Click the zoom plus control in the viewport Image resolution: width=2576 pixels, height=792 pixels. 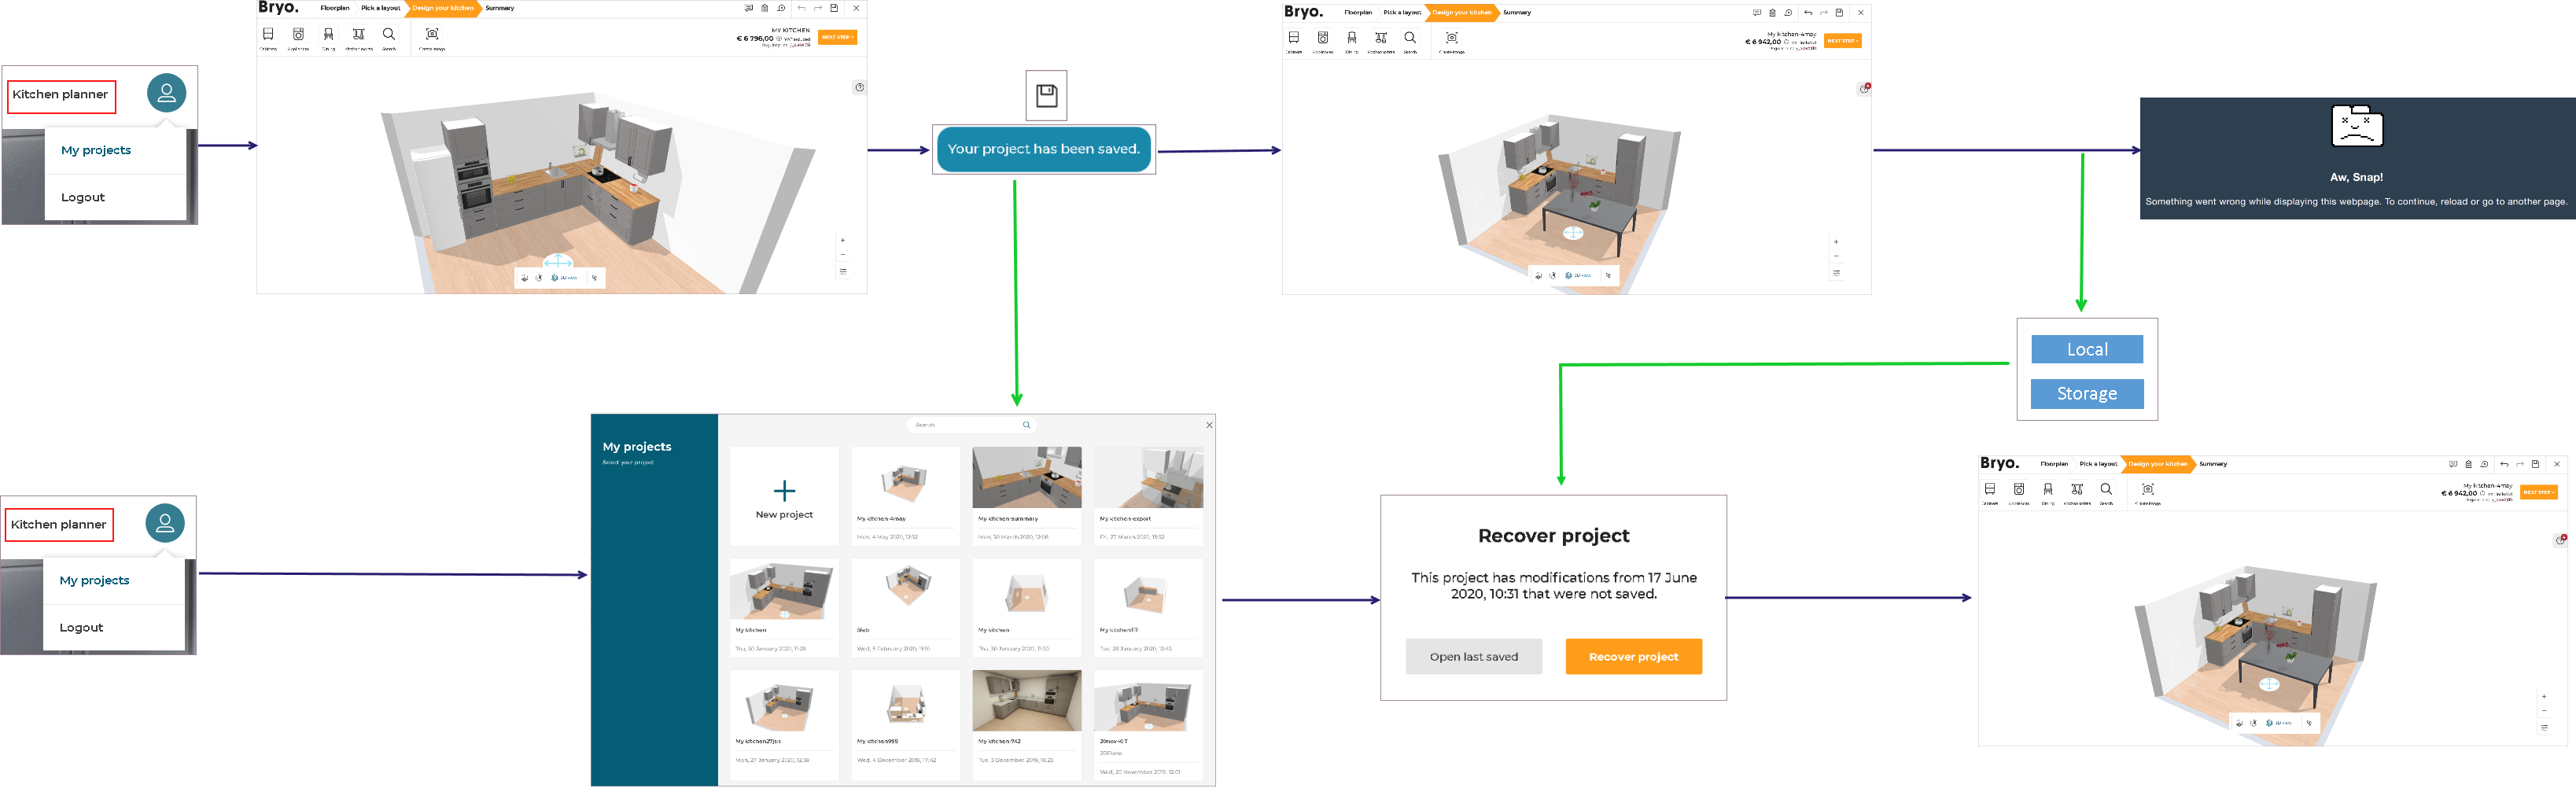[x=843, y=240]
